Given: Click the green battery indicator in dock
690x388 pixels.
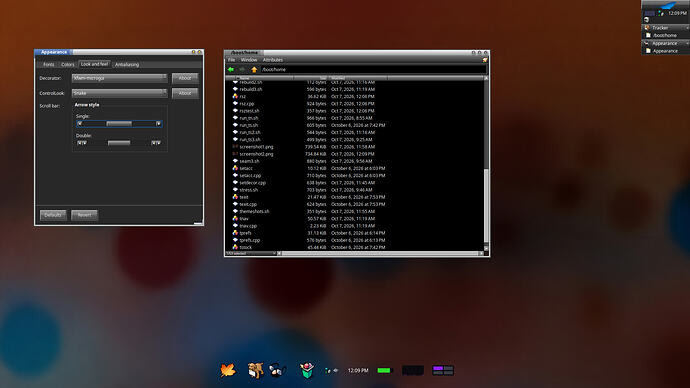Looking at the screenshot, I should pos(384,370).
